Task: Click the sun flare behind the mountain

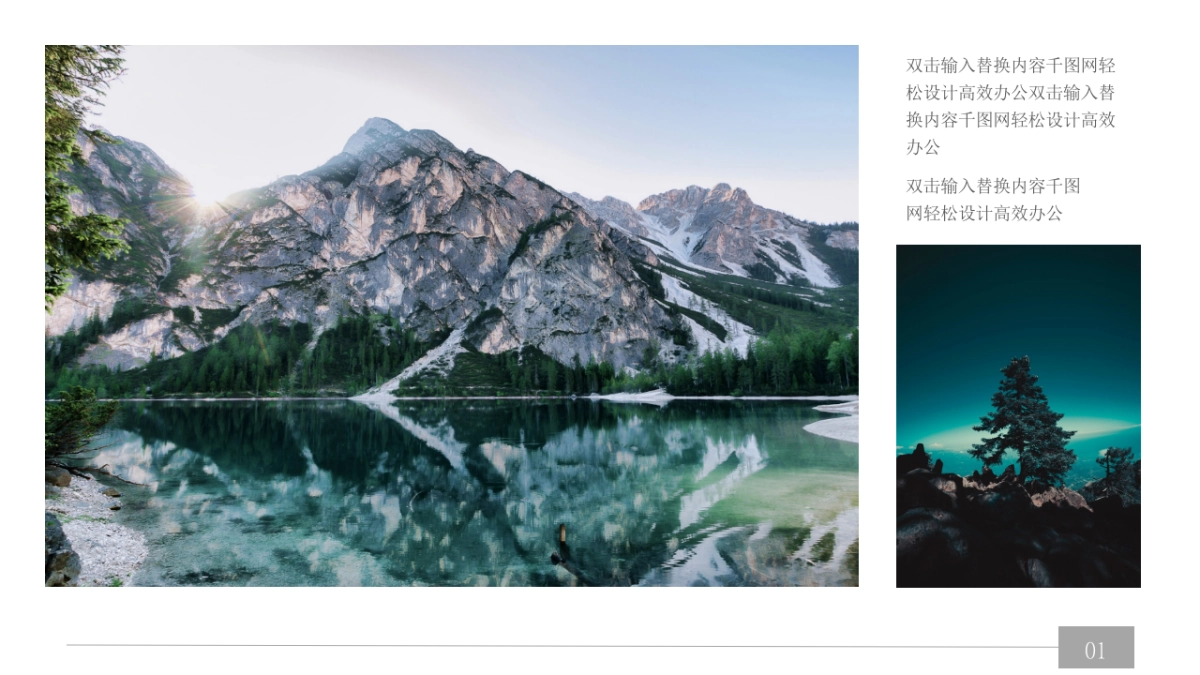Action: pos(207,198)
